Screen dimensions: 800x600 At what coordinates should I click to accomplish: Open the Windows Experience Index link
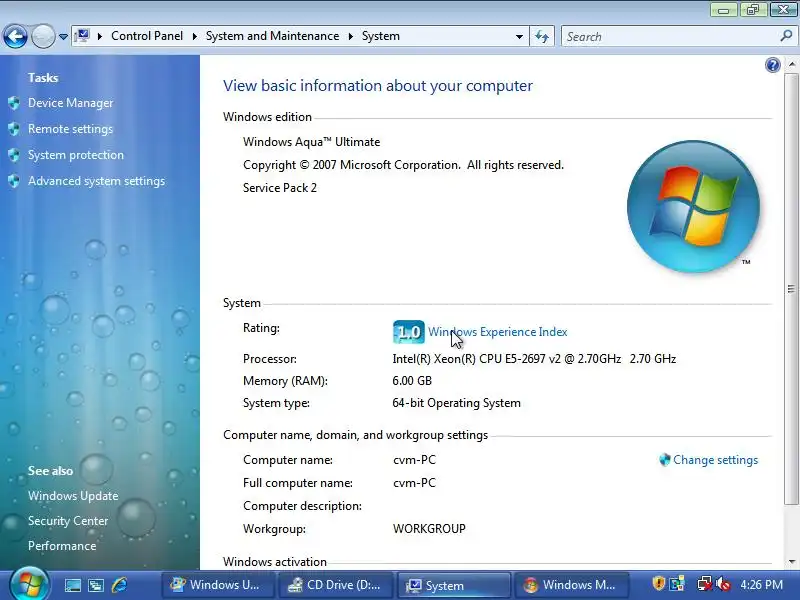tap(497, 332)
